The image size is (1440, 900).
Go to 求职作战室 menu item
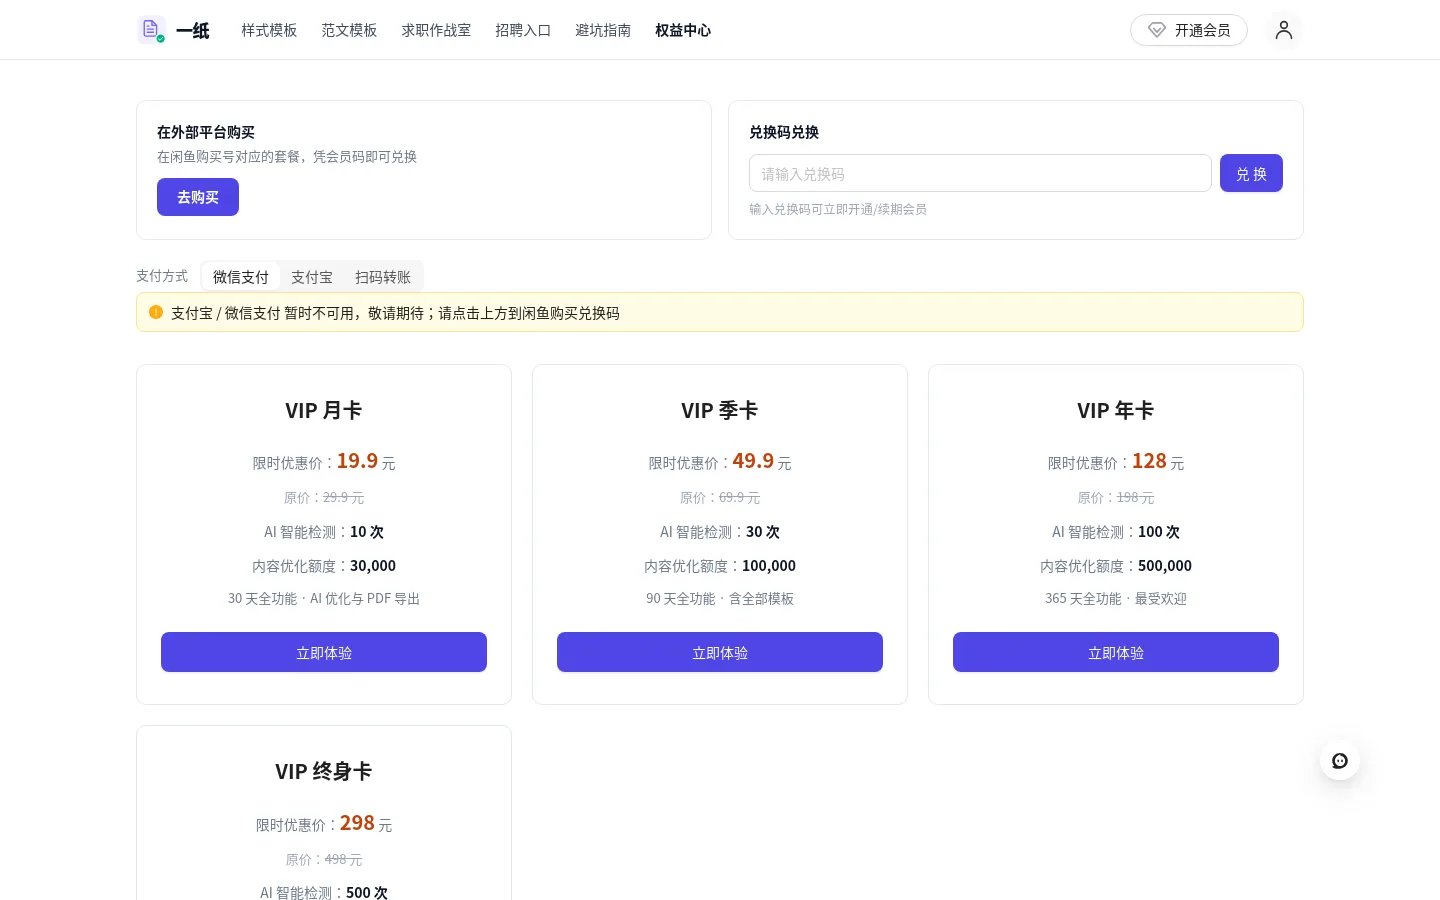[436, 30]
